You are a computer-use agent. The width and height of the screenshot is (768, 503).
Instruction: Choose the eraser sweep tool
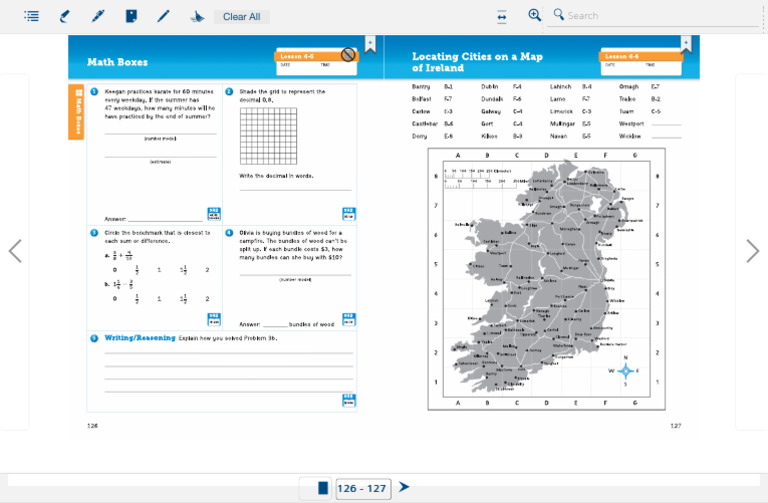click(x=197, y=16)
